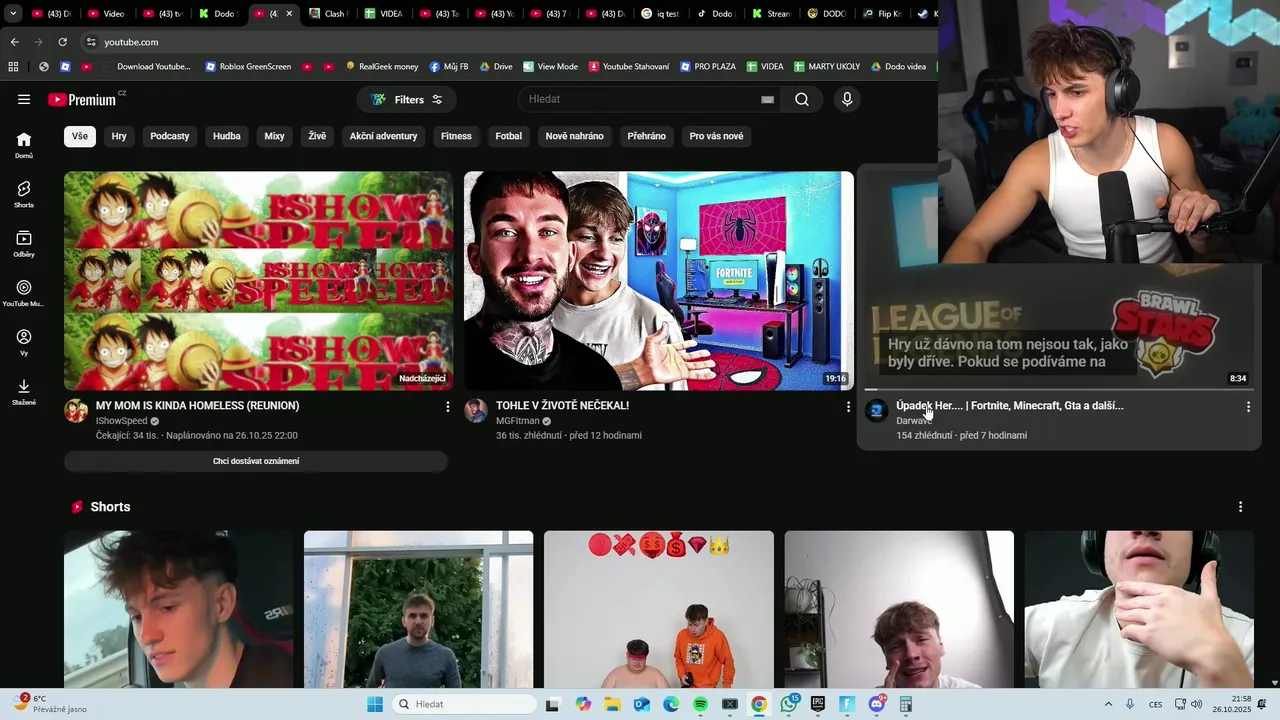Viewport: 1280px width, 720px height.
Task: Select the Fotbal filter chip
Action: [x=509, y=136]
